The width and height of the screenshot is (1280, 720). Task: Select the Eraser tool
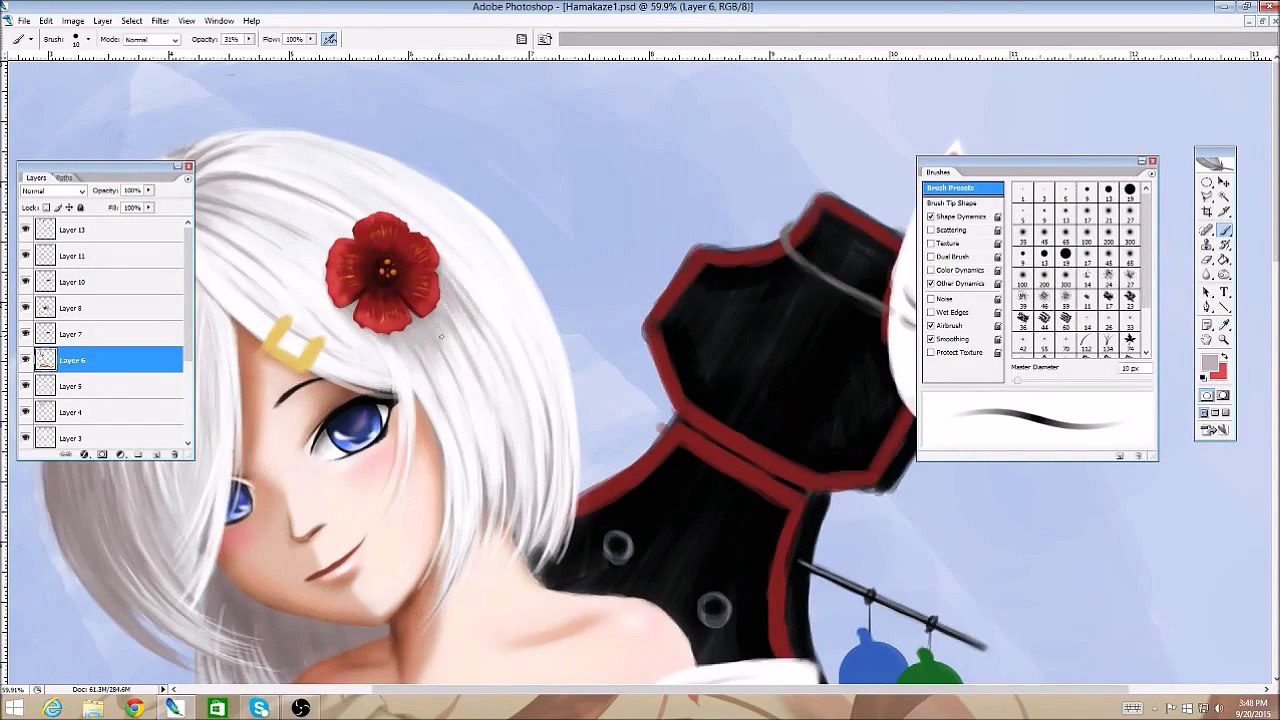pyautogui.click(x=1206, y=259)
